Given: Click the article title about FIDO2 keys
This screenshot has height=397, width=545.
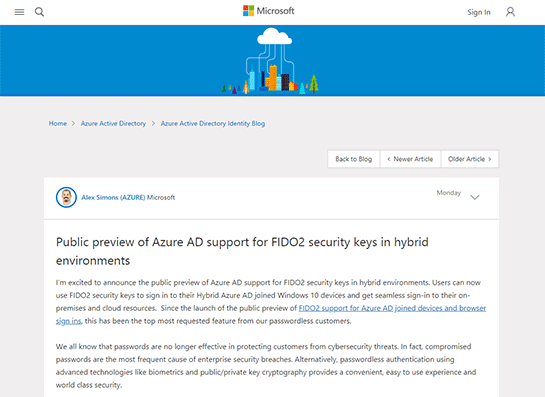Looking at the screenshot, I should 242,251.
